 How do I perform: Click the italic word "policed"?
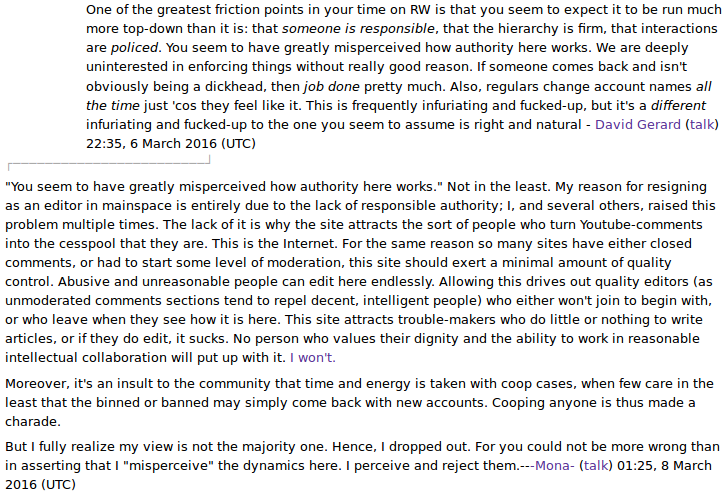pyautogui.click(x=134, y=48)
